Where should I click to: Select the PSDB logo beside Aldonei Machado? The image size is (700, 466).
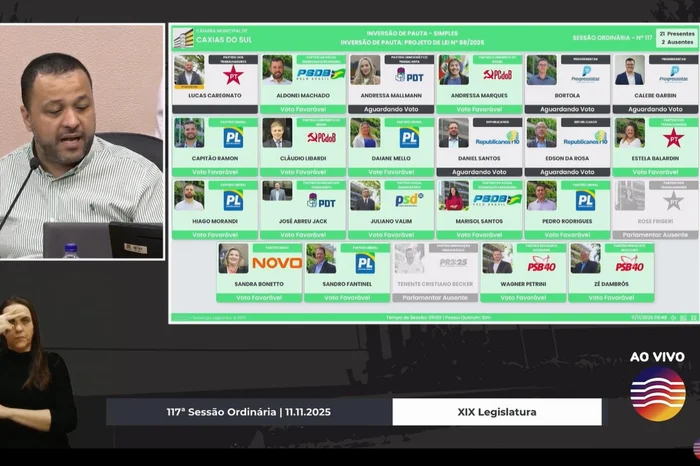[320, 75]
